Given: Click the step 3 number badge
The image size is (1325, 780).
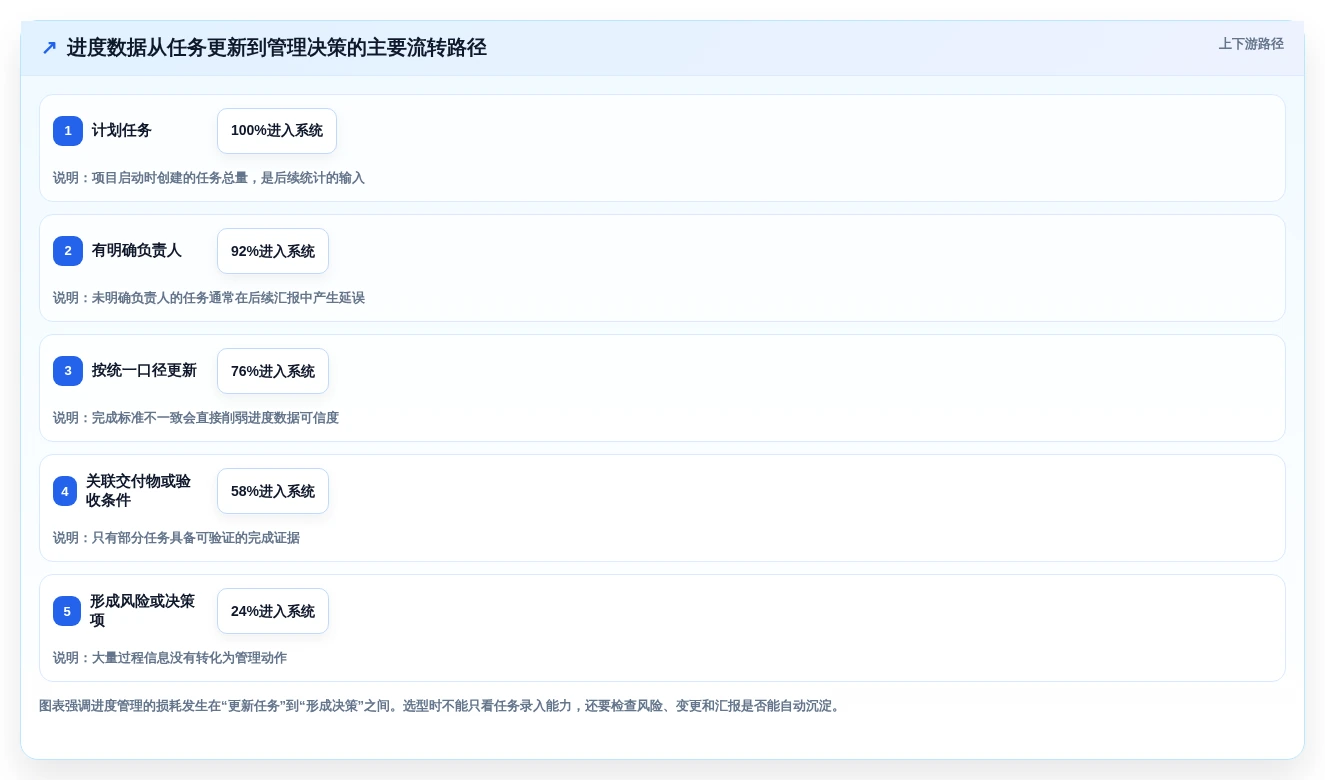Looking at the screenshot, I should [x=68, y=371].
